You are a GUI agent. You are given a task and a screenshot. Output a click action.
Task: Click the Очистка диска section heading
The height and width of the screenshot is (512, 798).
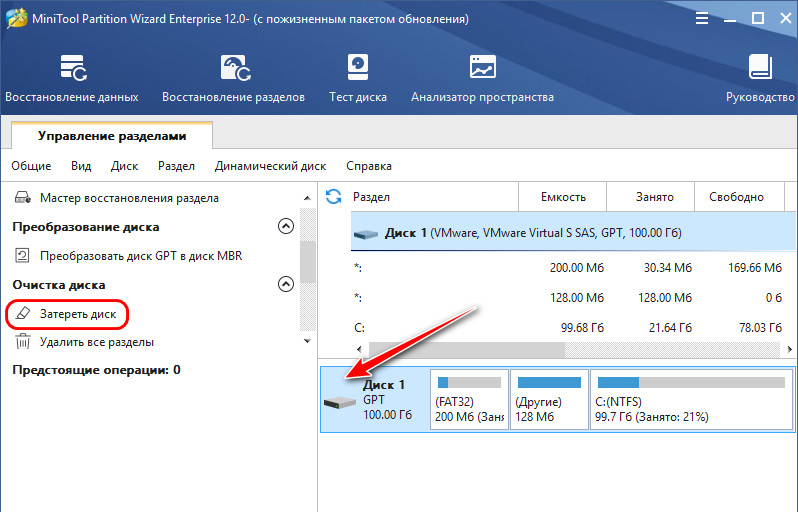tap(59, 285)
